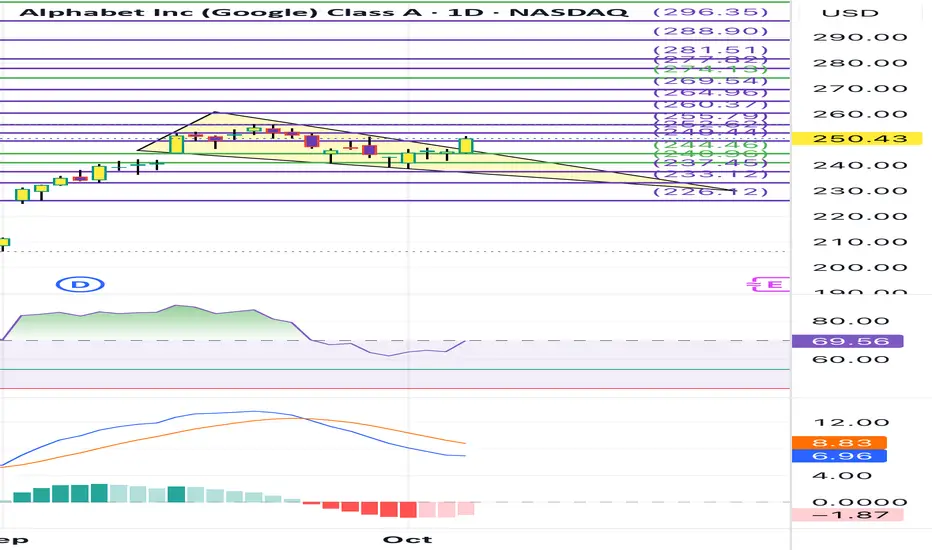Select the (264.96) level label
932x550 pixels.
(710, 92)
